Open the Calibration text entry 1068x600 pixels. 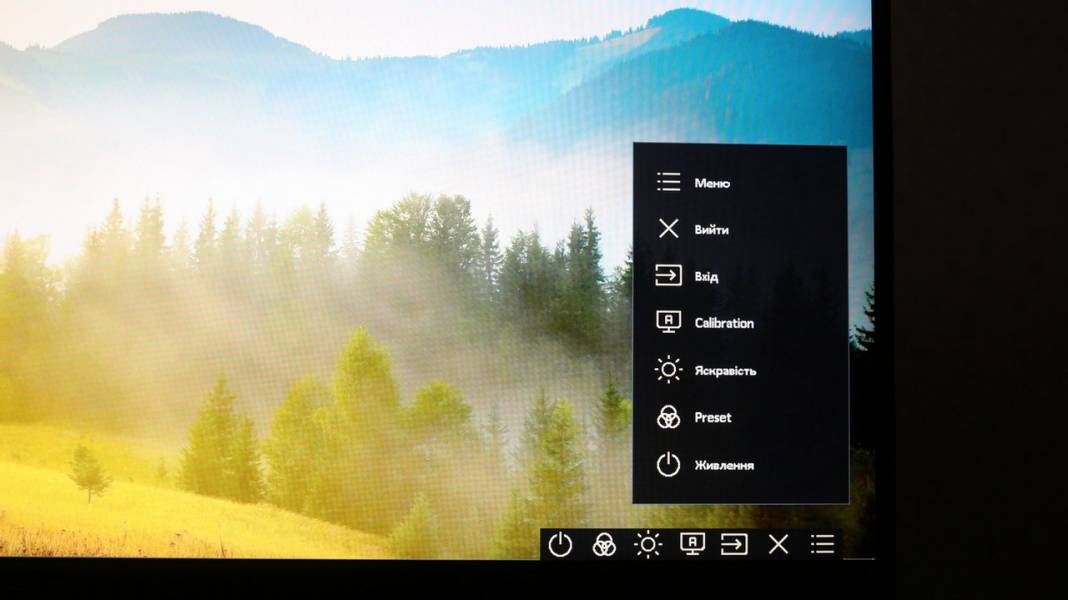[724, 323]
